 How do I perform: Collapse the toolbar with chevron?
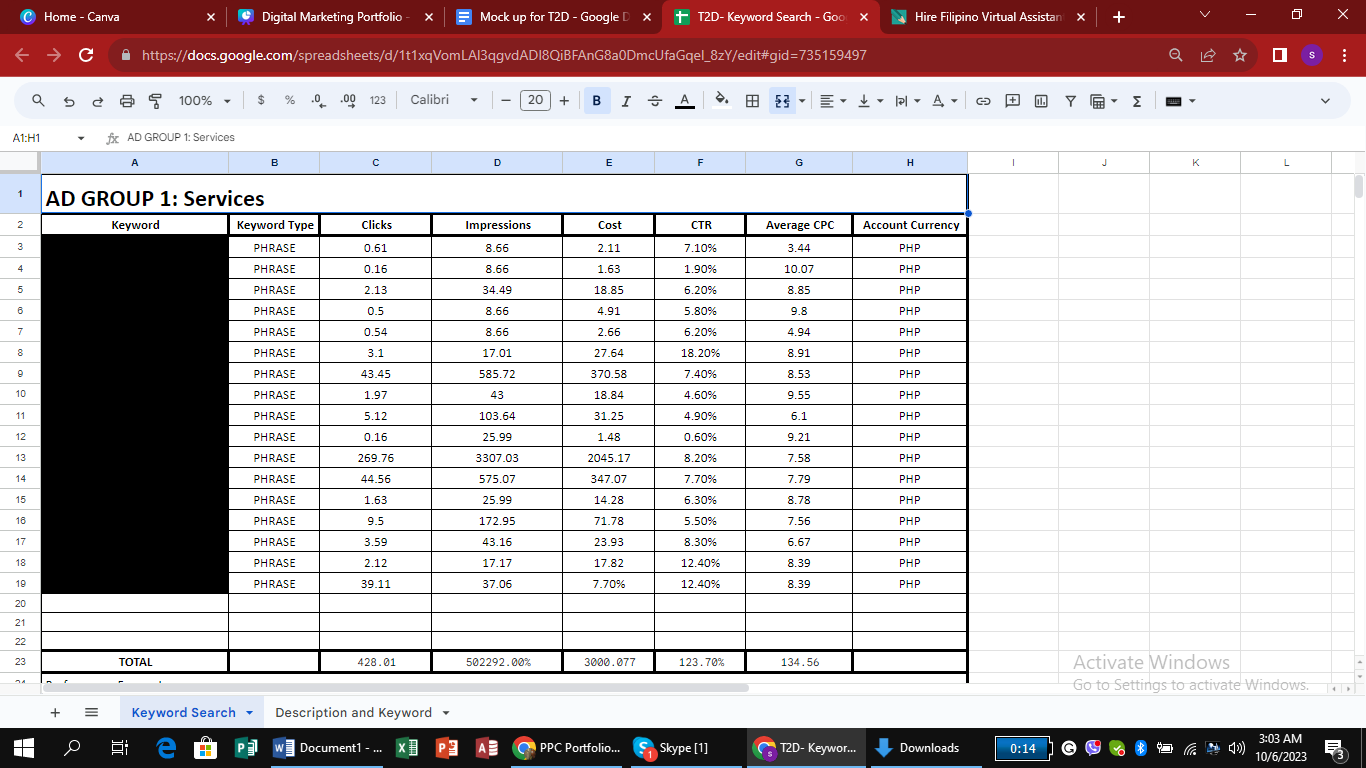(1326, 101)
